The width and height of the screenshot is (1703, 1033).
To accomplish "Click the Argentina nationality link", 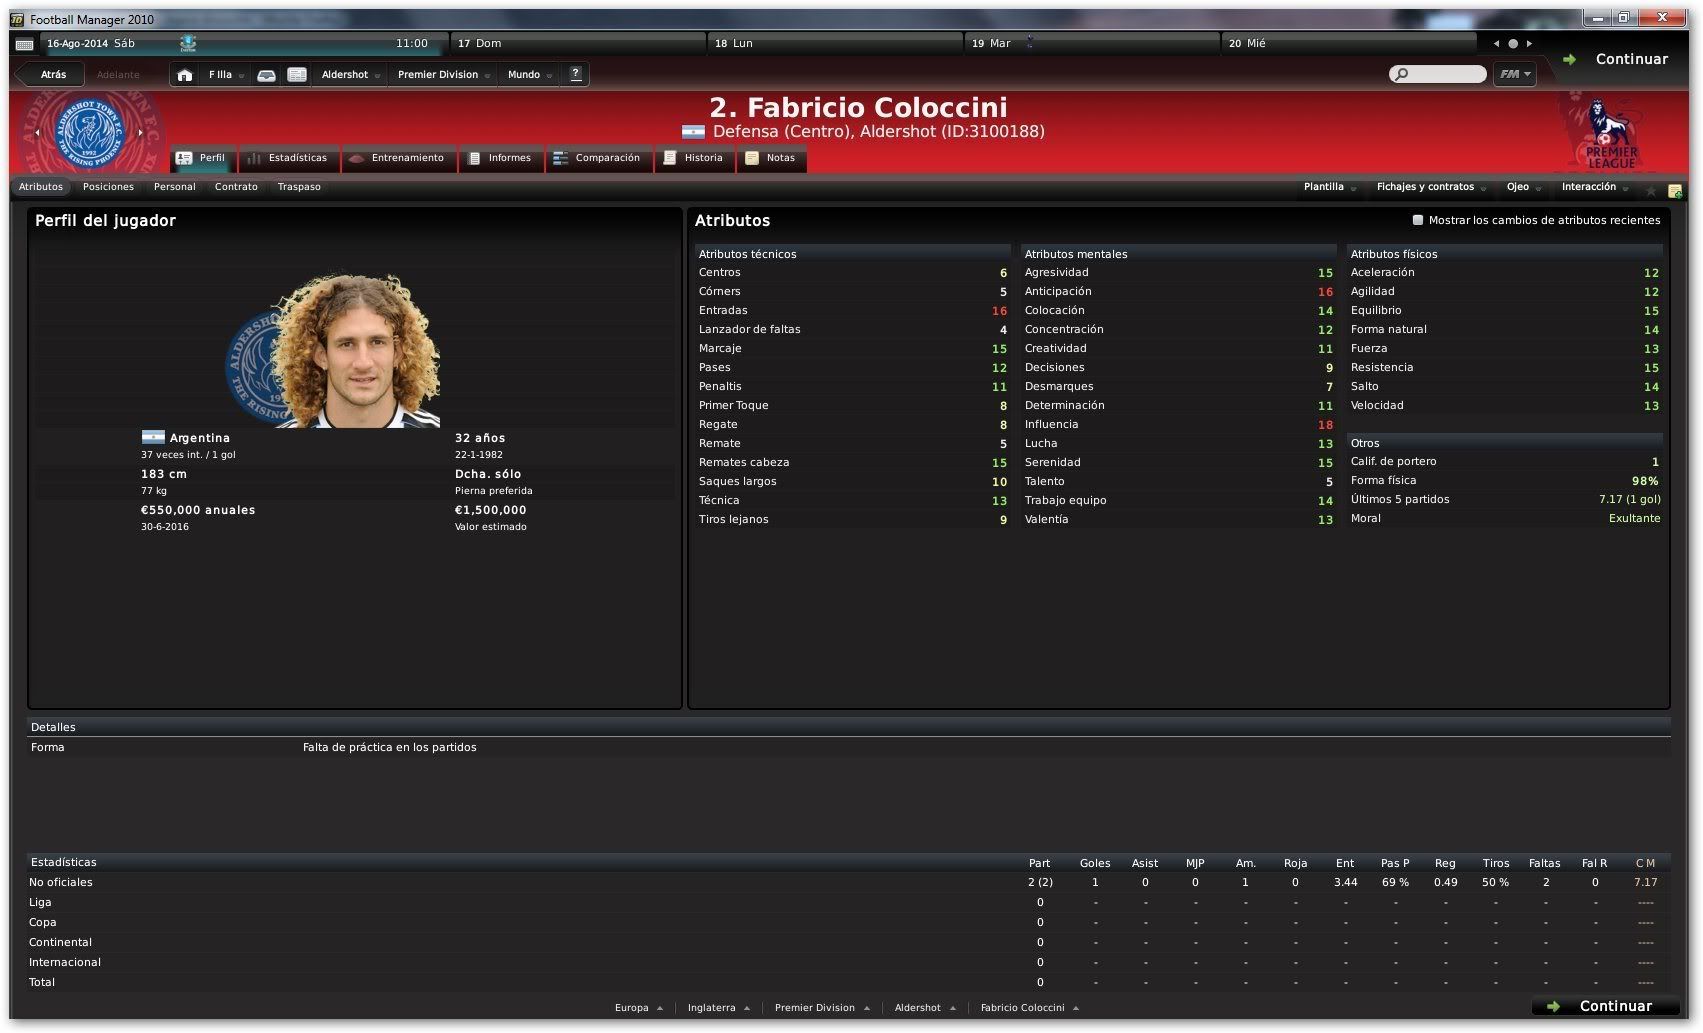I will pos(199,438).
